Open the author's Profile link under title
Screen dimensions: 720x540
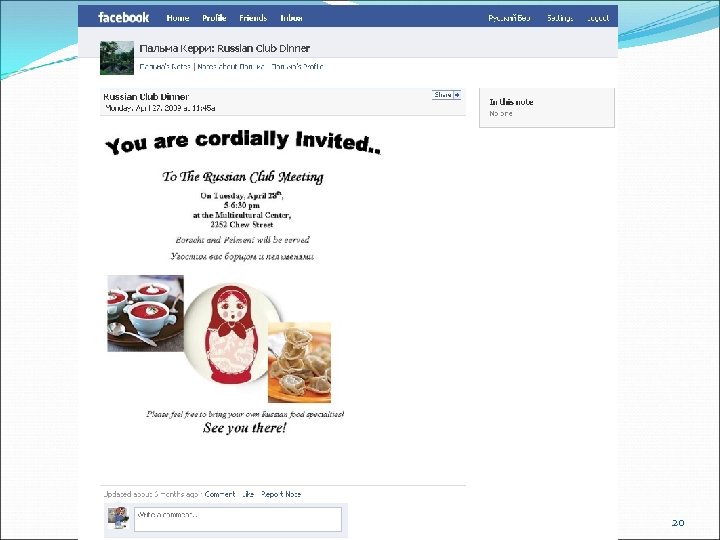298,67
